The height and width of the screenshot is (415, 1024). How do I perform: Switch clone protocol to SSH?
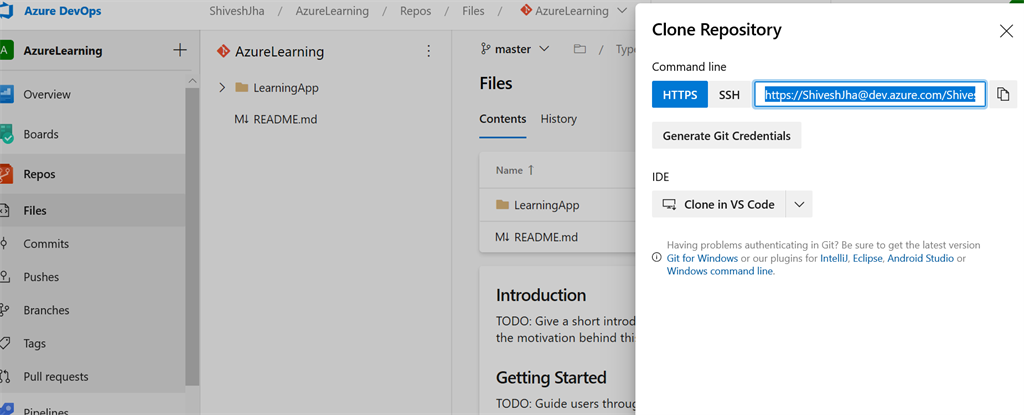pos(729,95)
